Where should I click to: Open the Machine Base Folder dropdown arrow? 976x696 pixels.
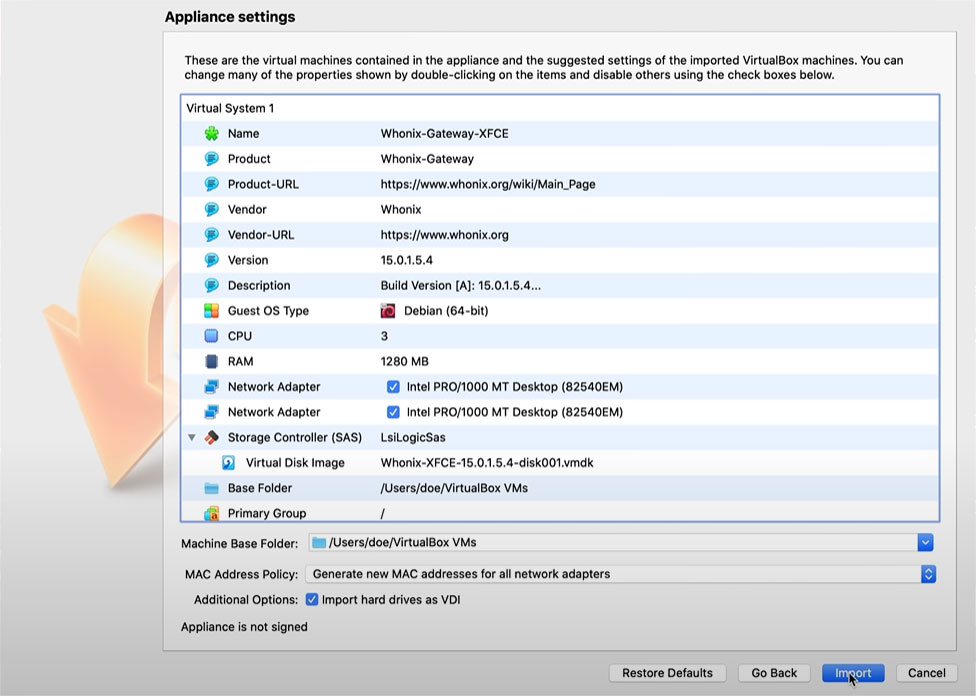tap(925, 542)
